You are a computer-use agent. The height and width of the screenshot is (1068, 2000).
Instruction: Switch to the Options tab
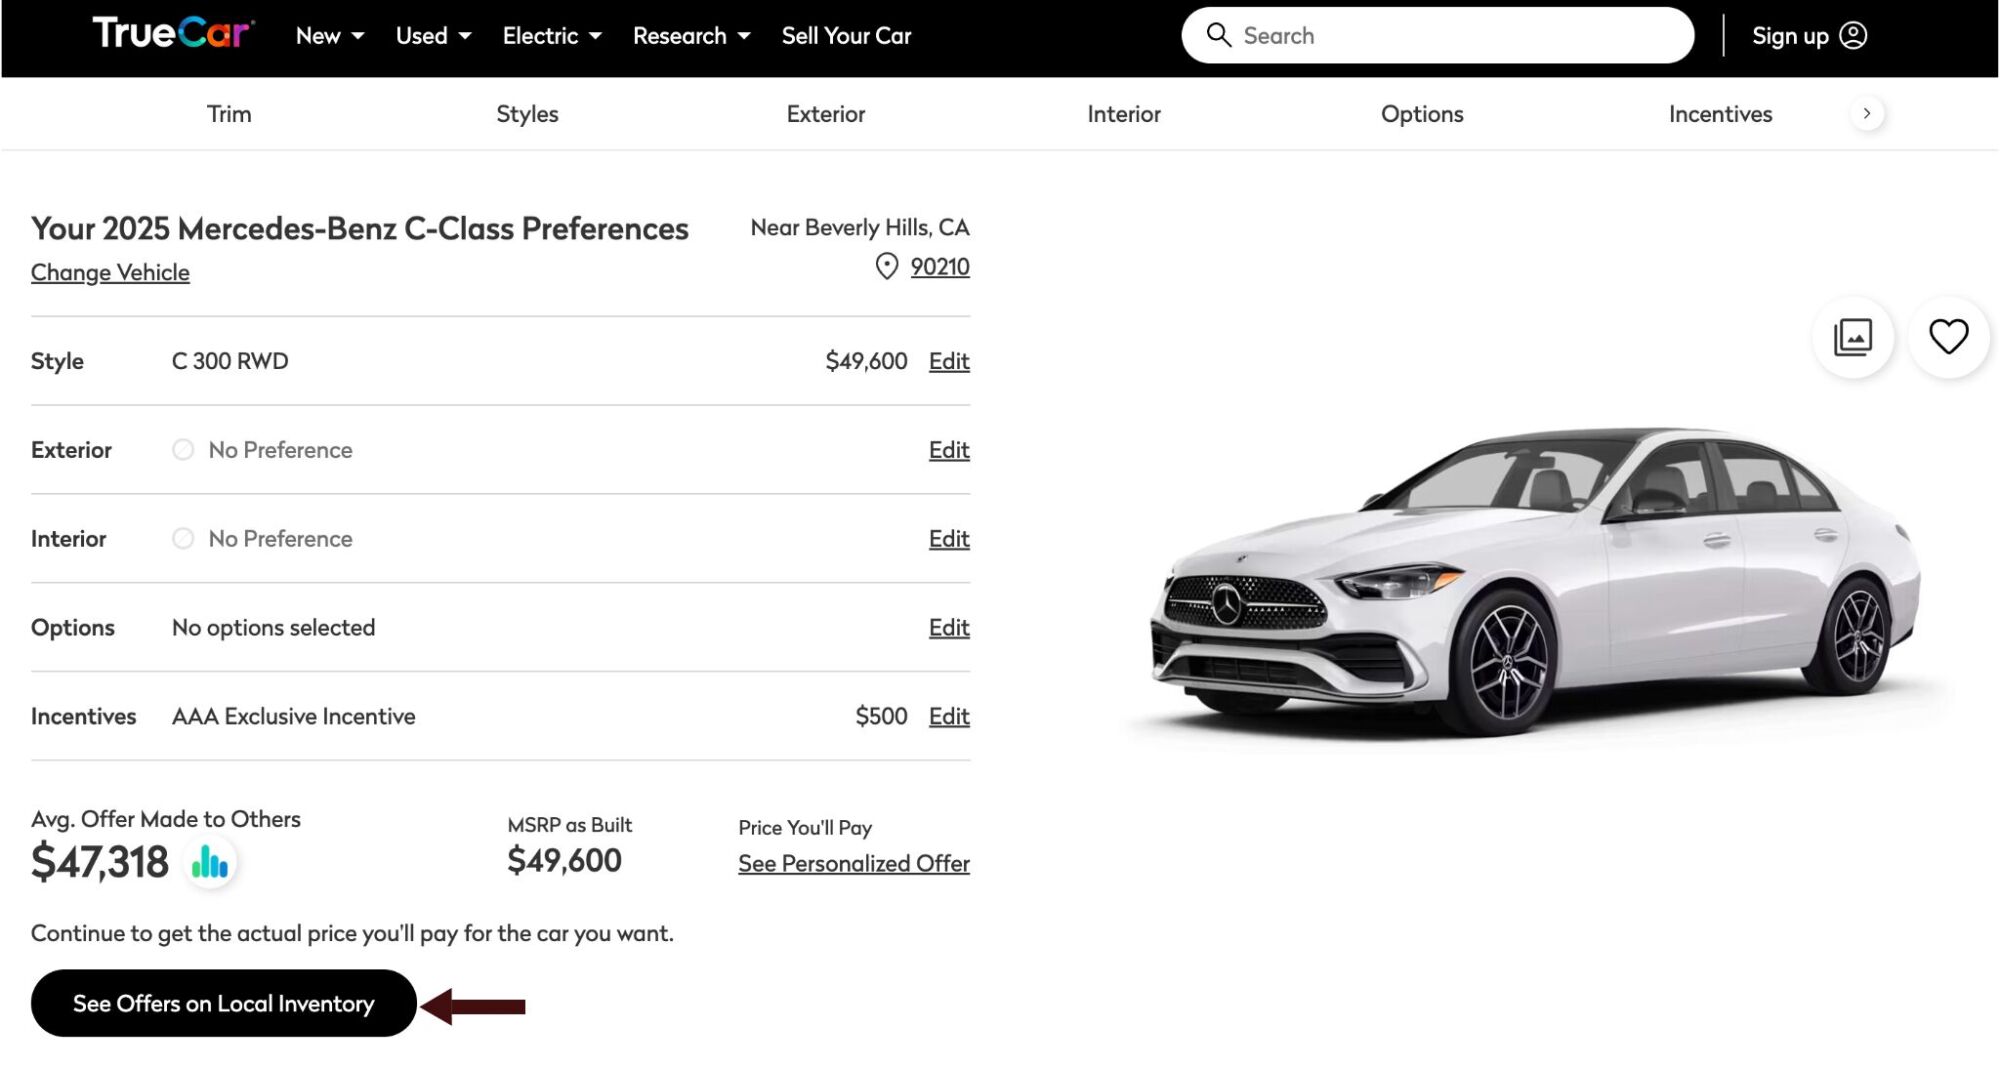pyautogui.click(x=1422, y=114)
